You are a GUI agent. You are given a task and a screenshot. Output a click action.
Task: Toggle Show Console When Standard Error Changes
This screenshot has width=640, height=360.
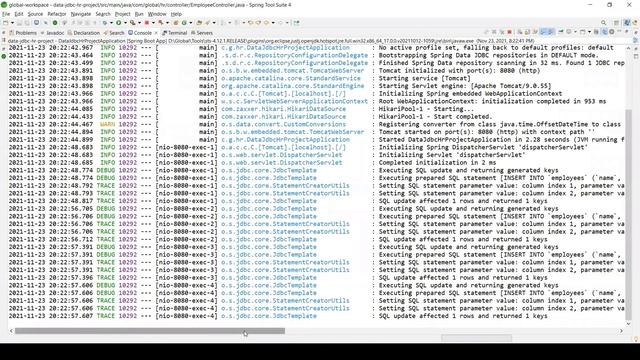point(550,32)
